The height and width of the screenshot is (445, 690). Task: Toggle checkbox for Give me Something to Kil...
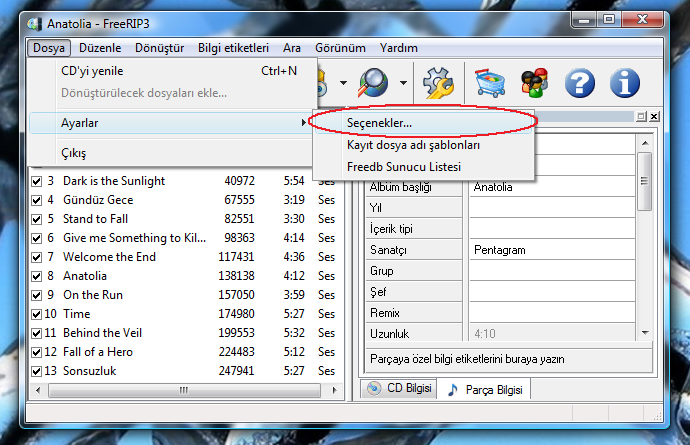37,238
